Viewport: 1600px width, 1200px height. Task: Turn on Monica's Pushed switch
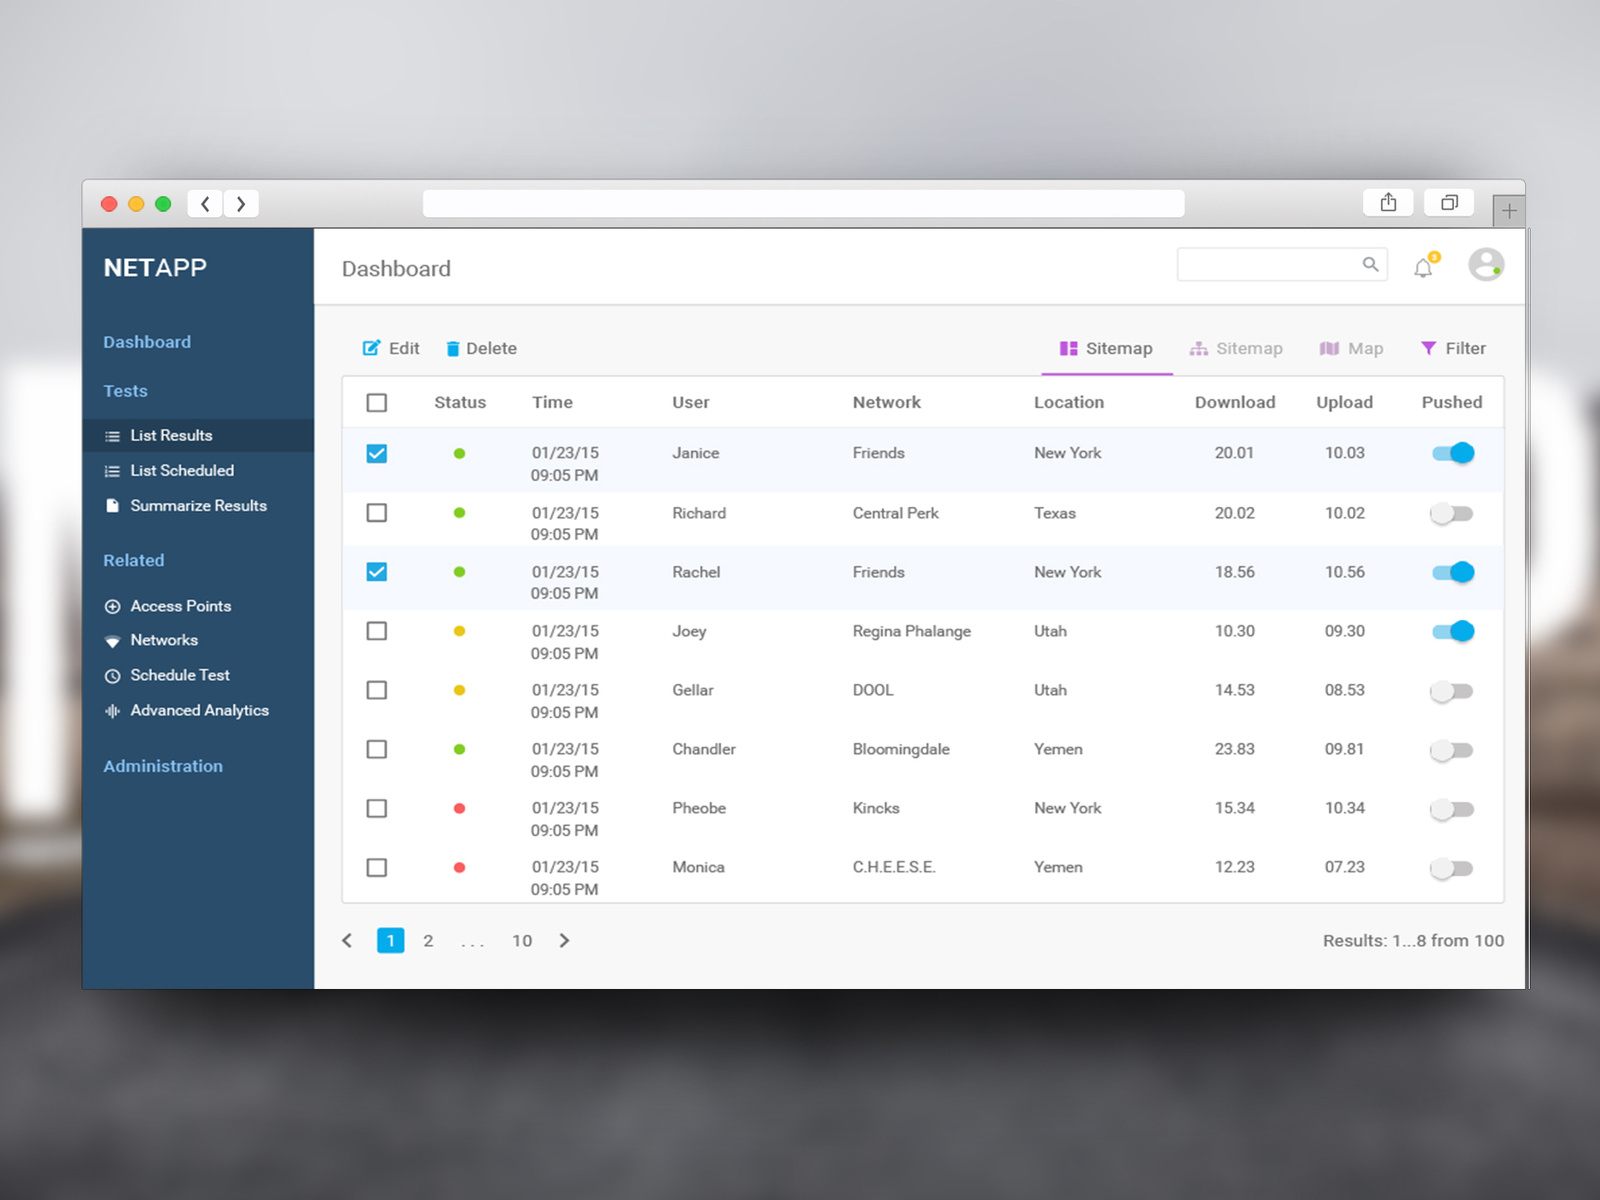(1450, 868)
